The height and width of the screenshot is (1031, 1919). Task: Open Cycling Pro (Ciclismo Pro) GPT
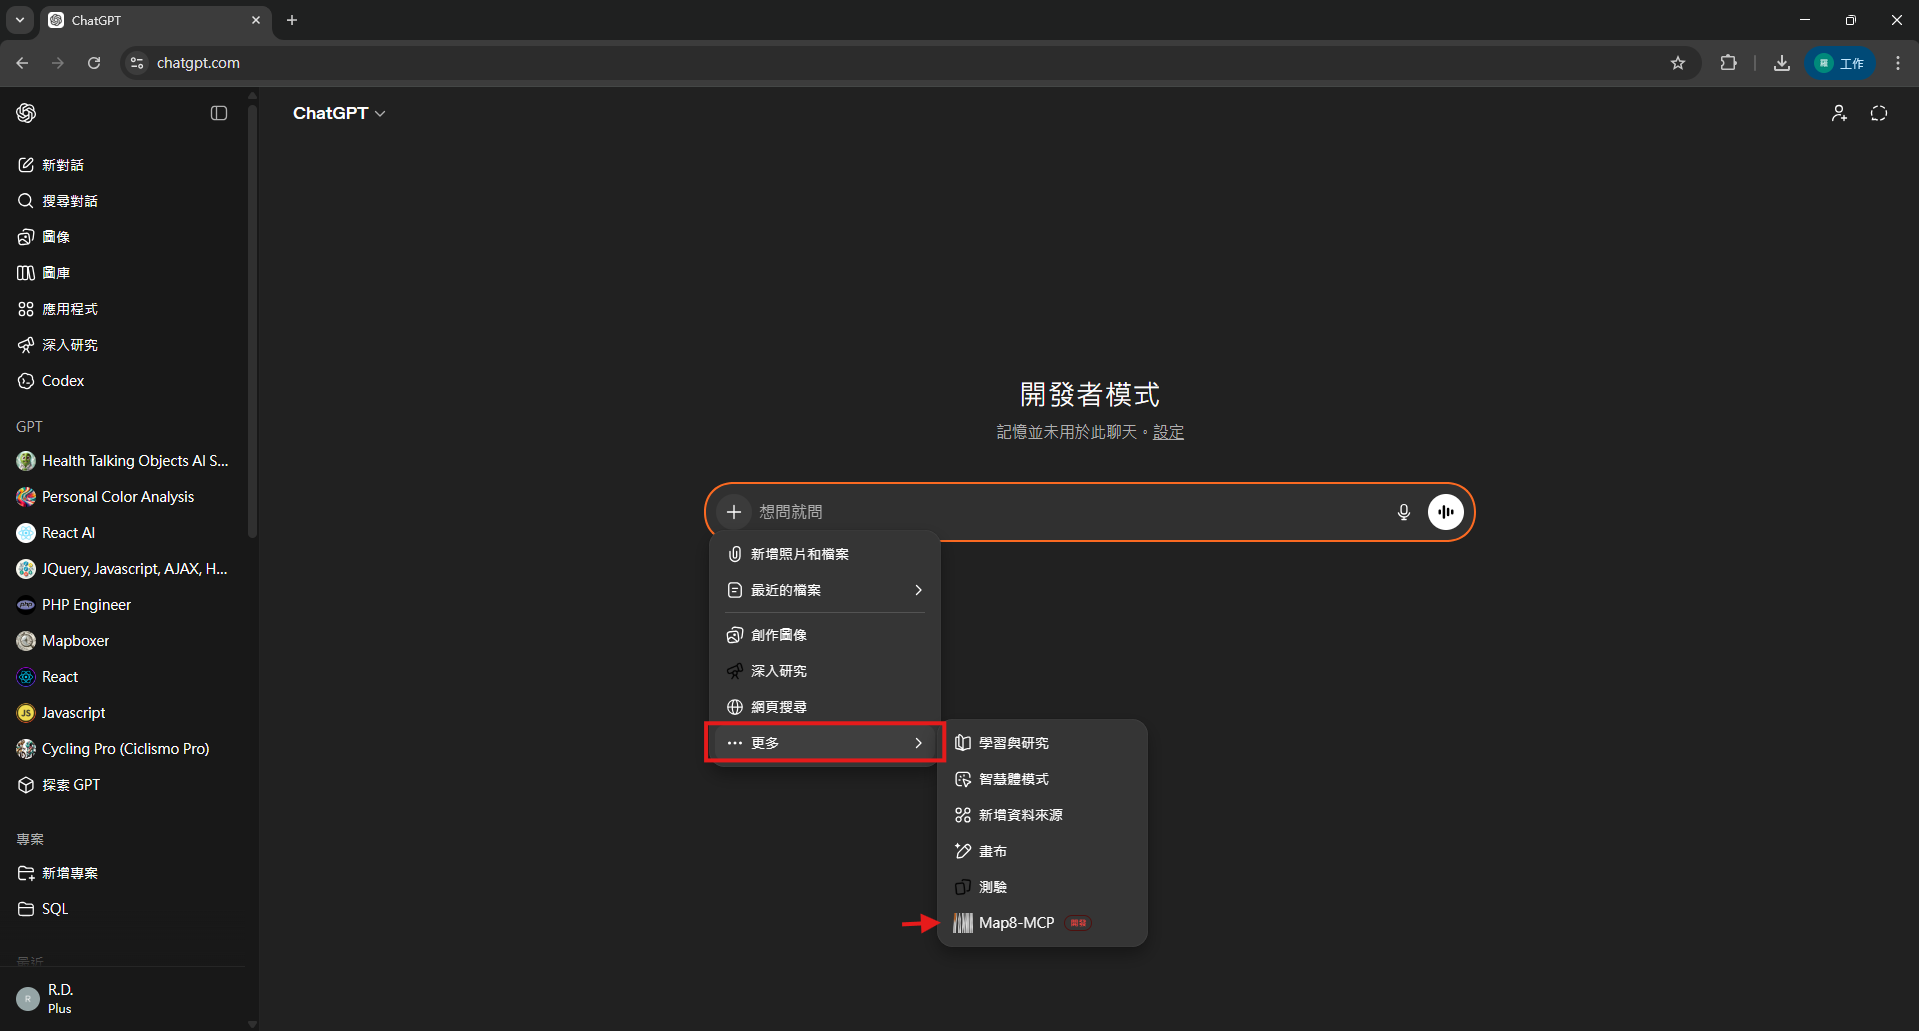coord(122,749)
